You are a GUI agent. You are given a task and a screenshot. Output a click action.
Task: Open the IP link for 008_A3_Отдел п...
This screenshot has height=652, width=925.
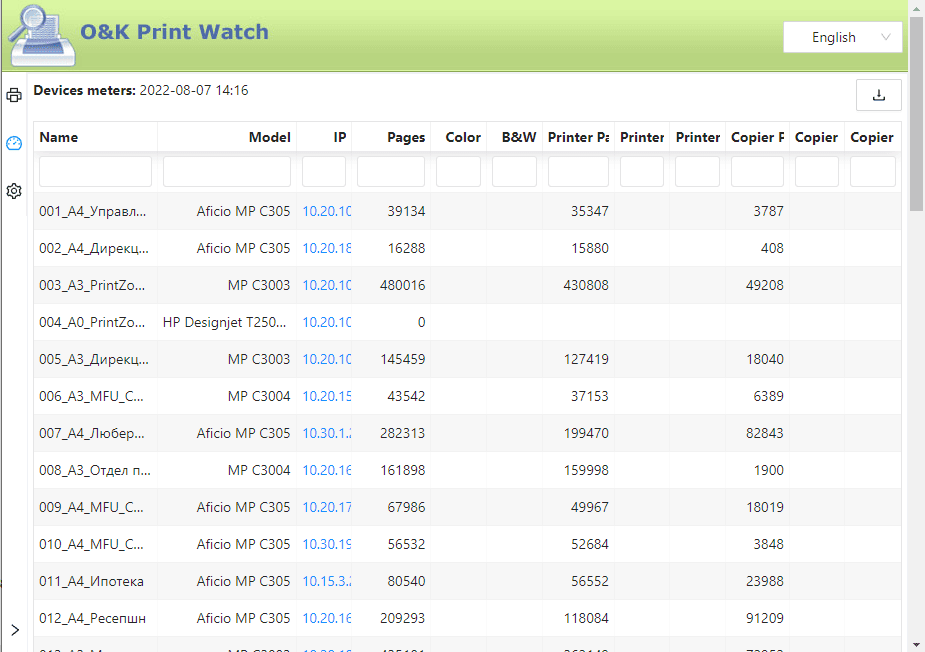(x=327, y=470)
